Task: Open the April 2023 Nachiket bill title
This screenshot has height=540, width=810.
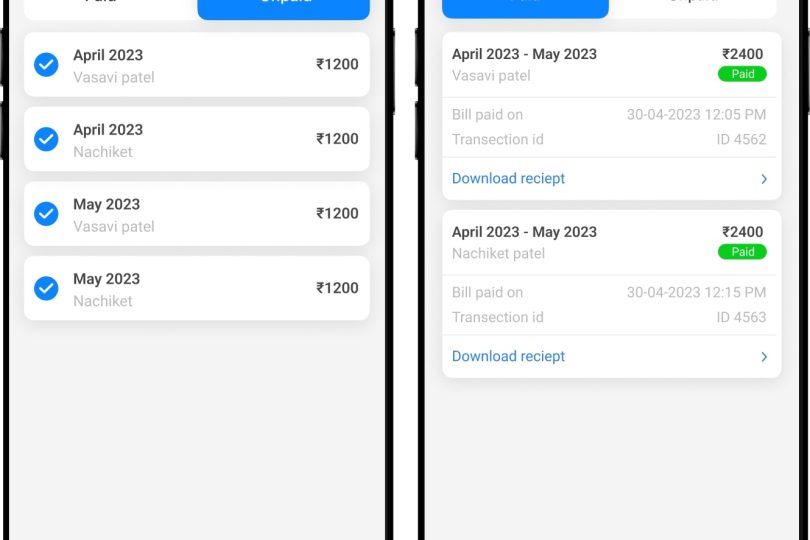Action: 108,130
